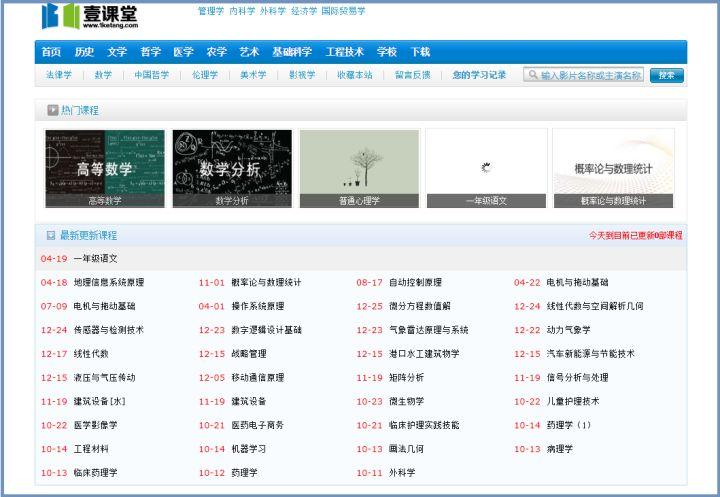Click the play icon beside 热门课程
720x497 pixels.
tap(52, 110)
